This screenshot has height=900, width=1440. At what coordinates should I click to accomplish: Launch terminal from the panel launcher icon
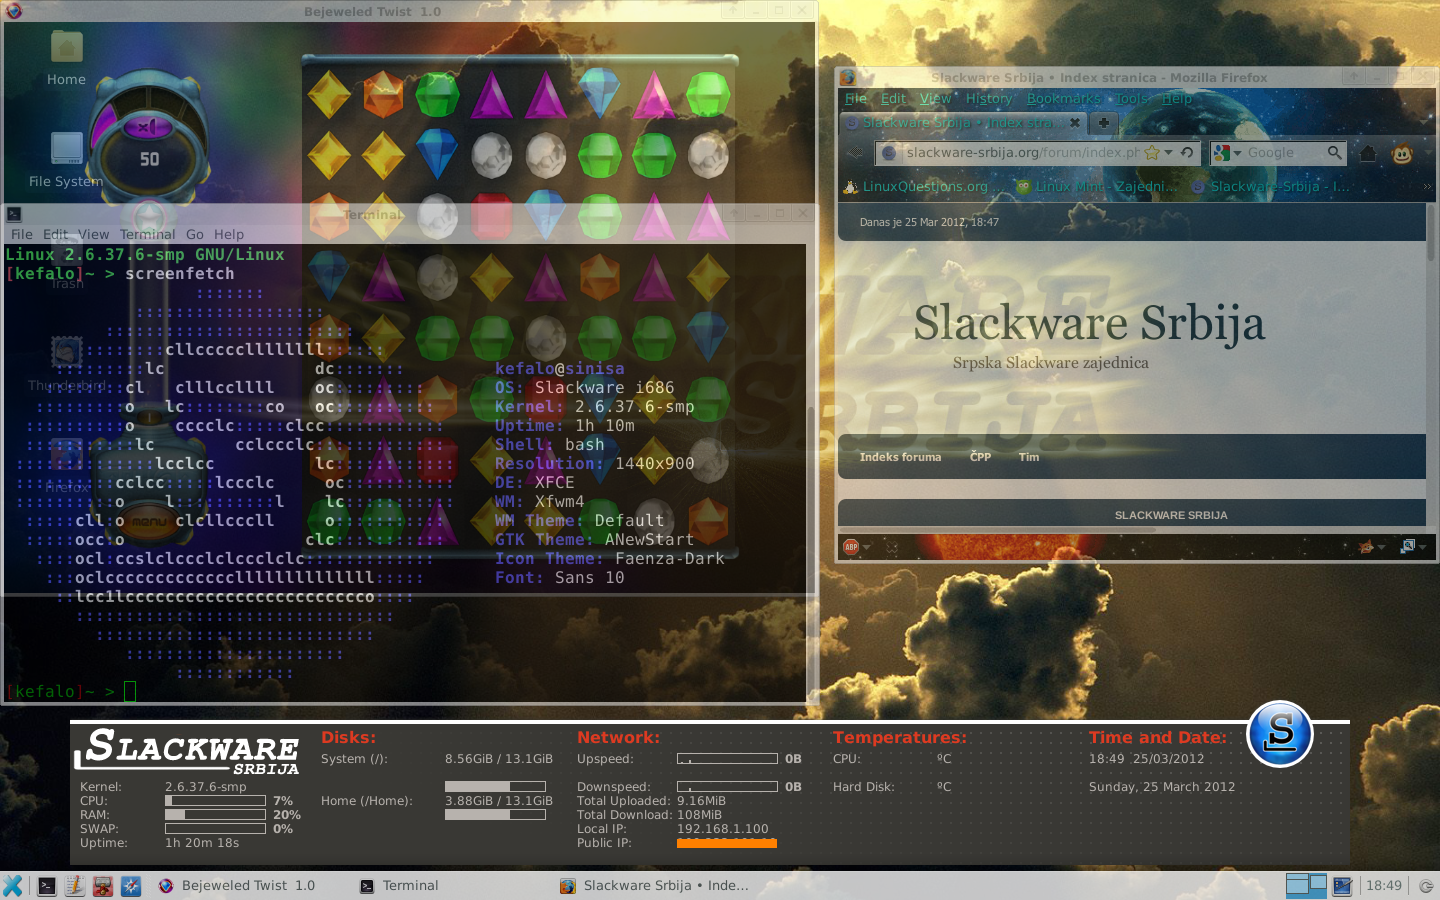[x=47, y=886]
